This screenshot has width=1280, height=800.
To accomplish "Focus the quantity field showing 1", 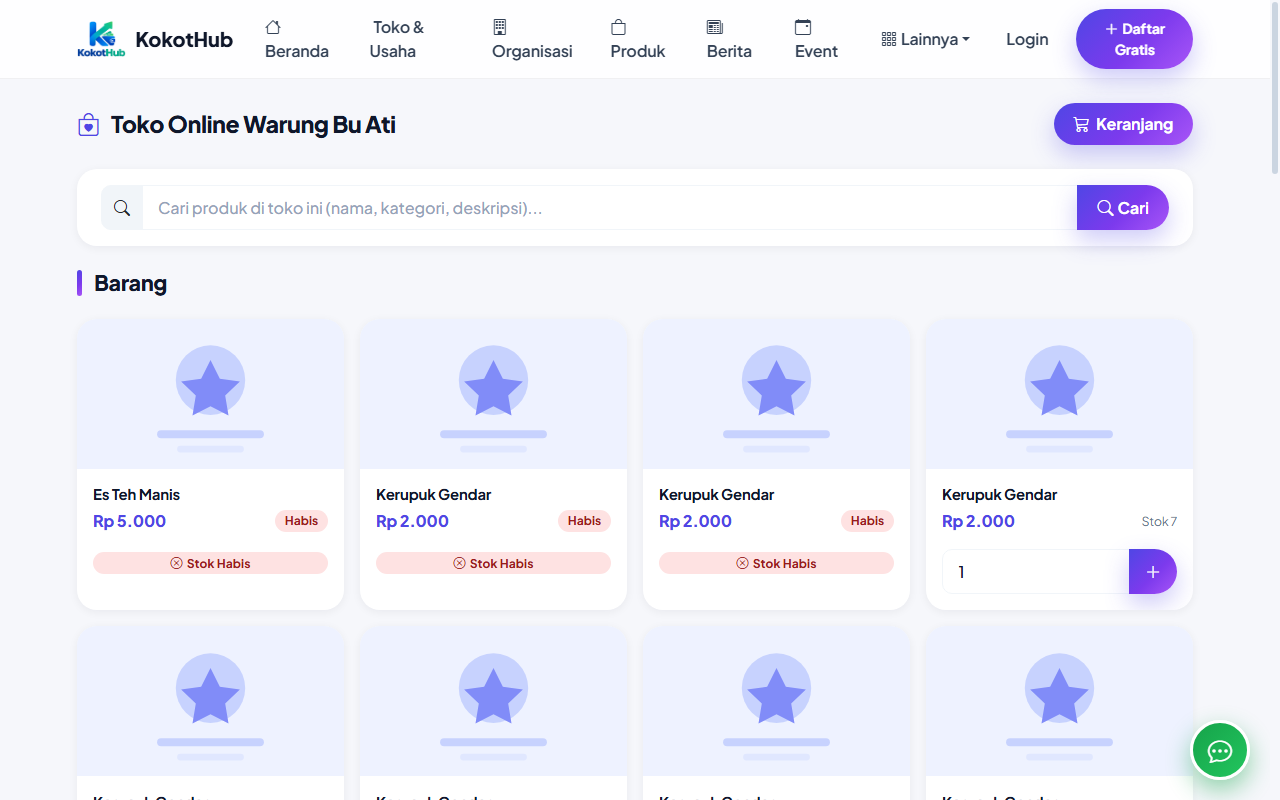I will 1035,572.
